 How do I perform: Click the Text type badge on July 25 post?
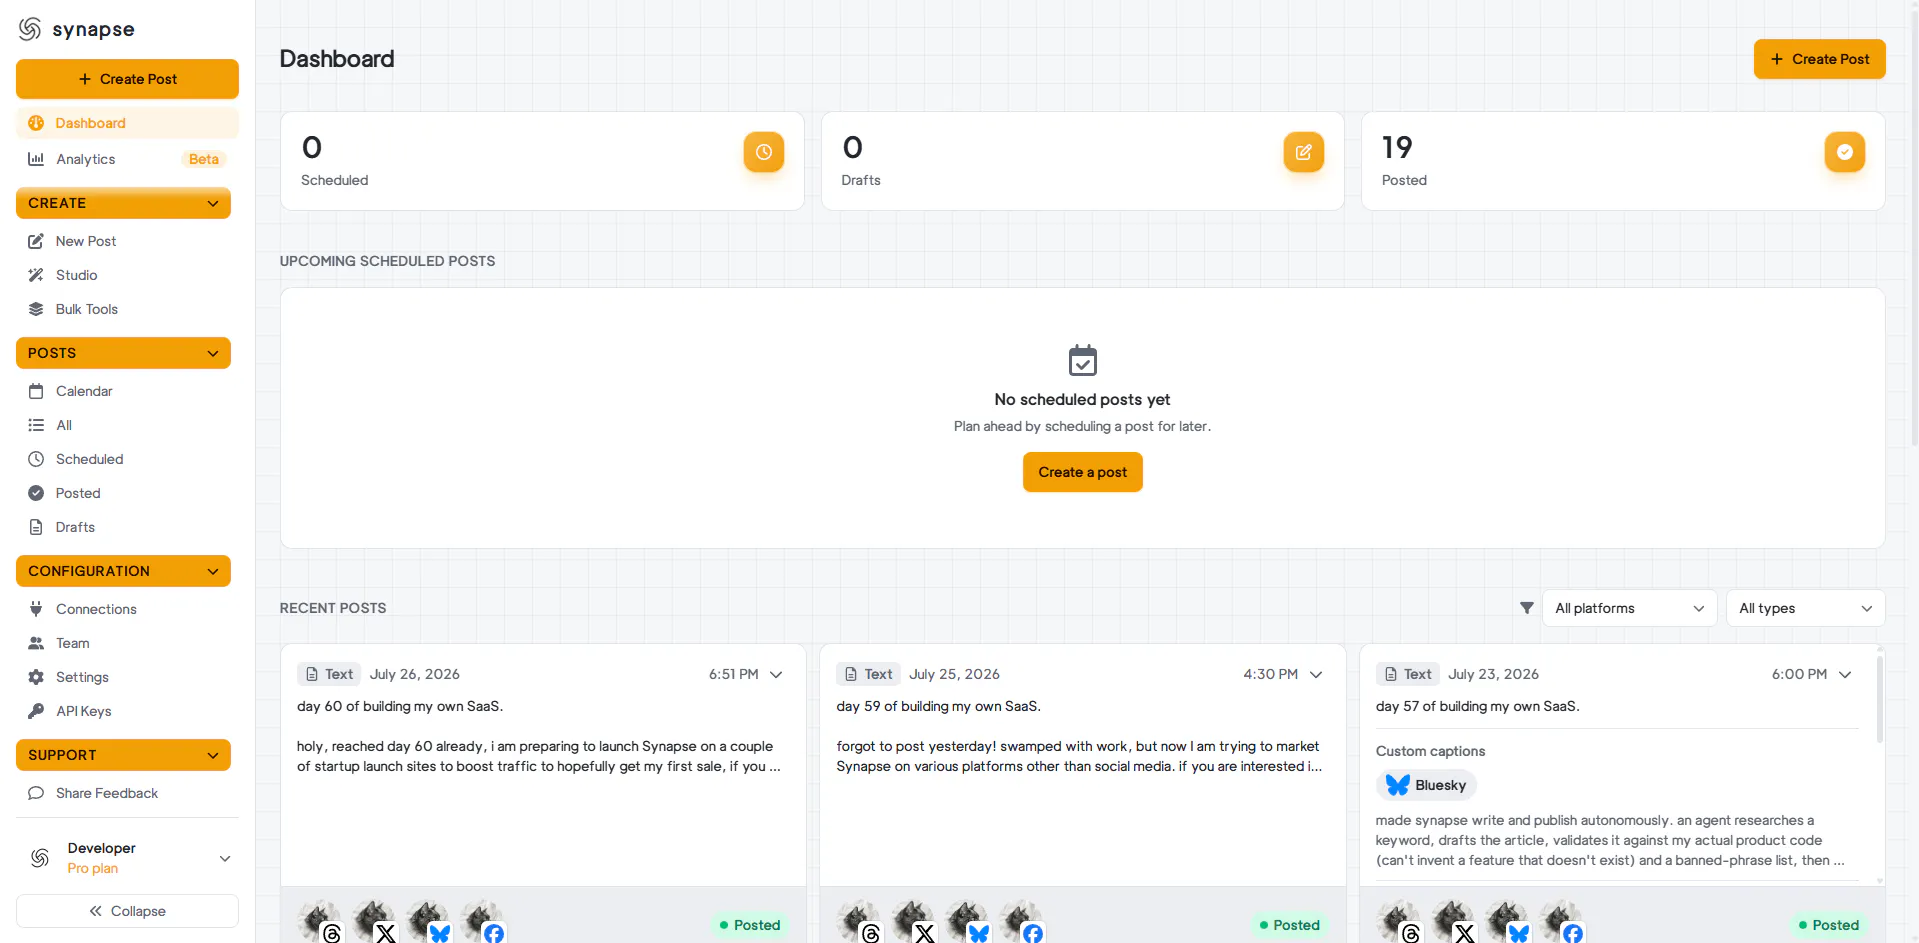(x=868, y=674)
